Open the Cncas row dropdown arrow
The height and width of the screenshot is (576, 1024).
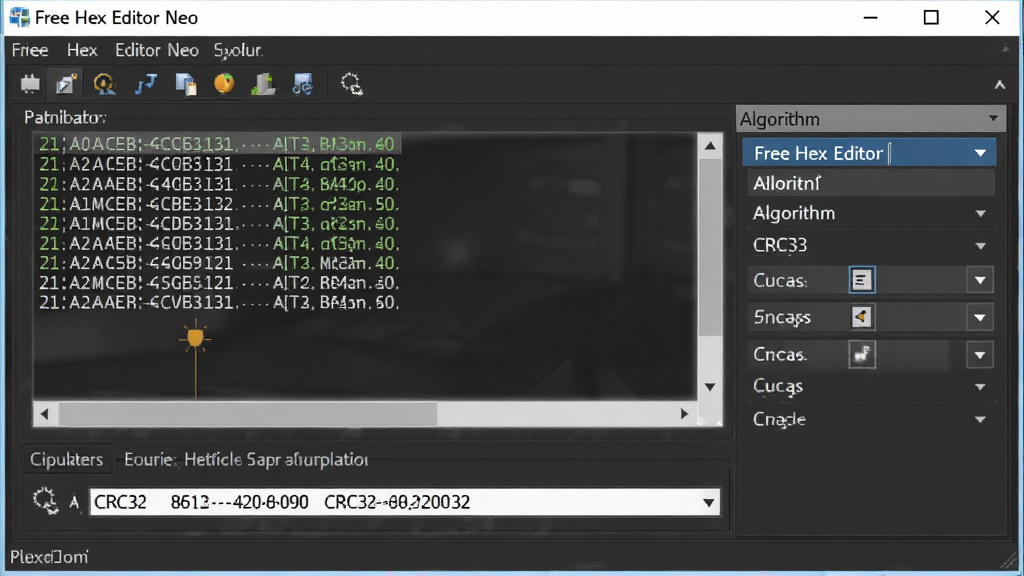tap(980, 355)
